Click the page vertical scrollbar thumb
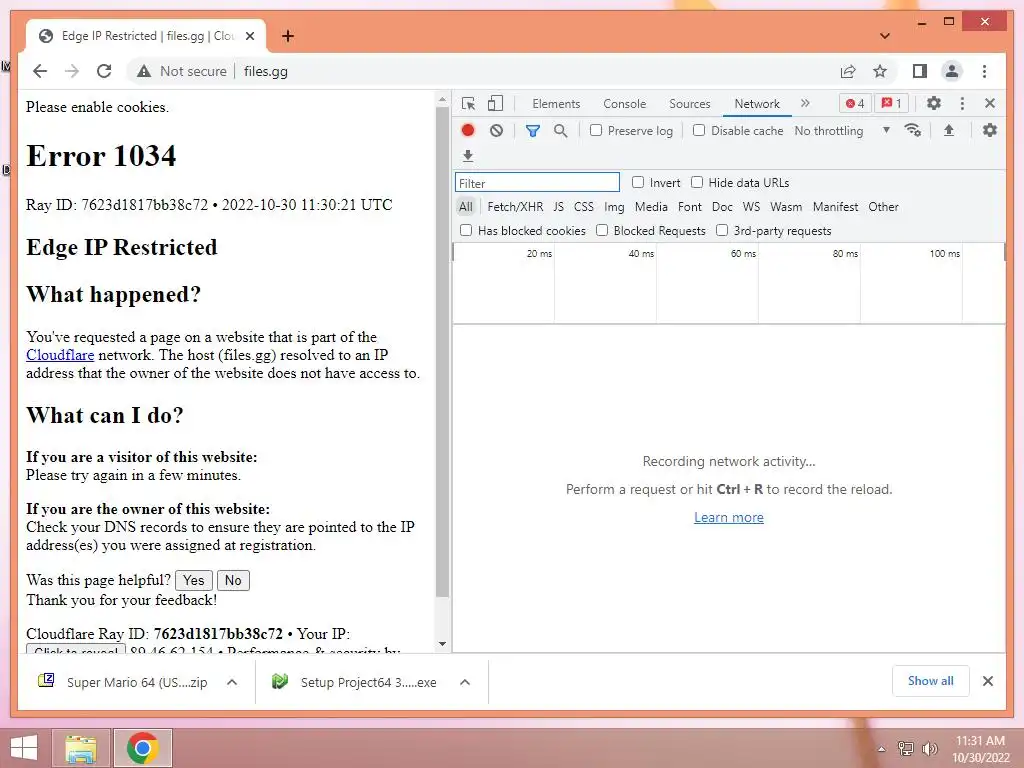 442,353
